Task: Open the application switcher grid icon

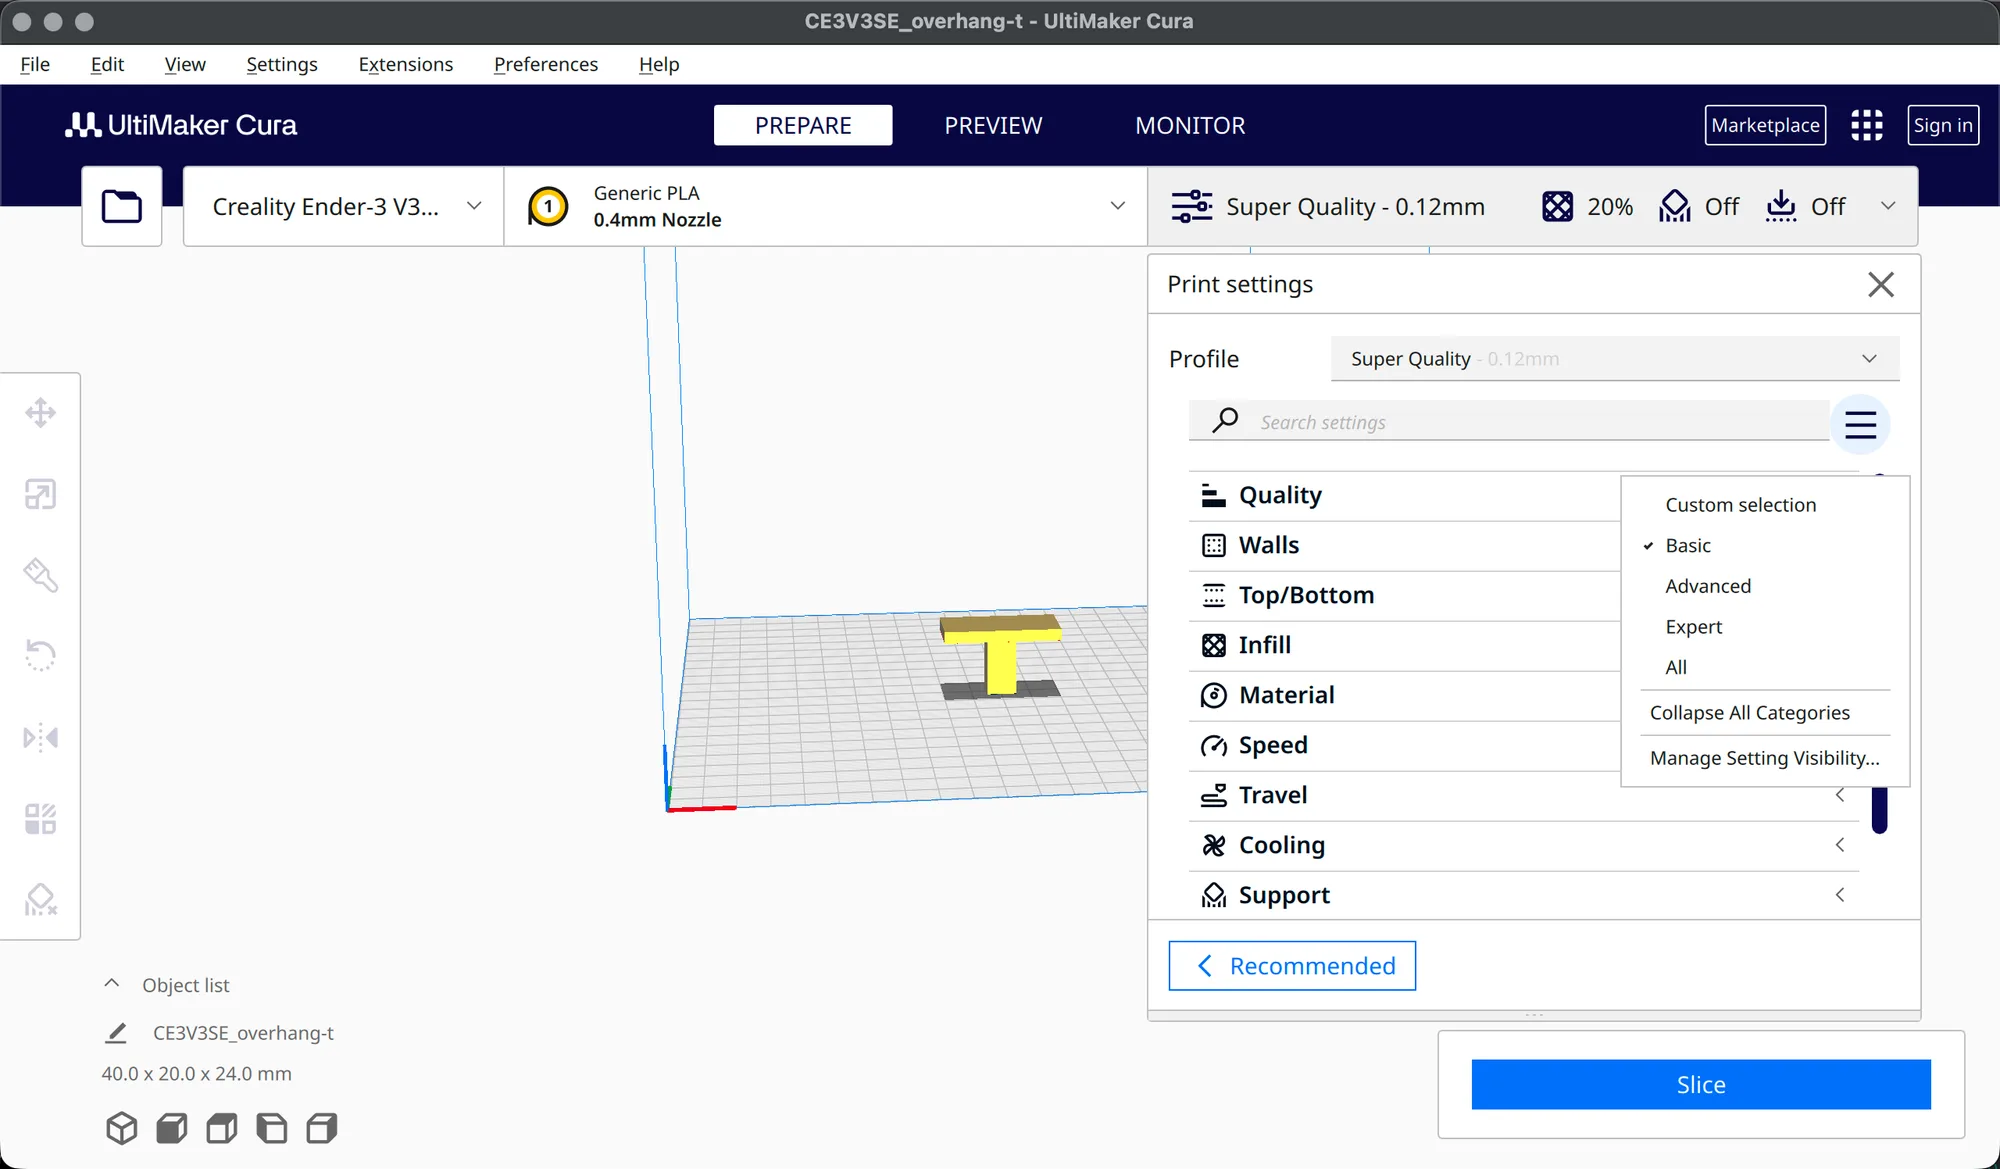Action: point(1866,125)
